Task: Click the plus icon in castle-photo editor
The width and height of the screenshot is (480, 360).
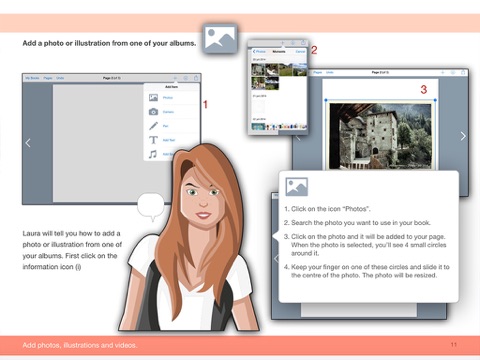Action: 443,72
